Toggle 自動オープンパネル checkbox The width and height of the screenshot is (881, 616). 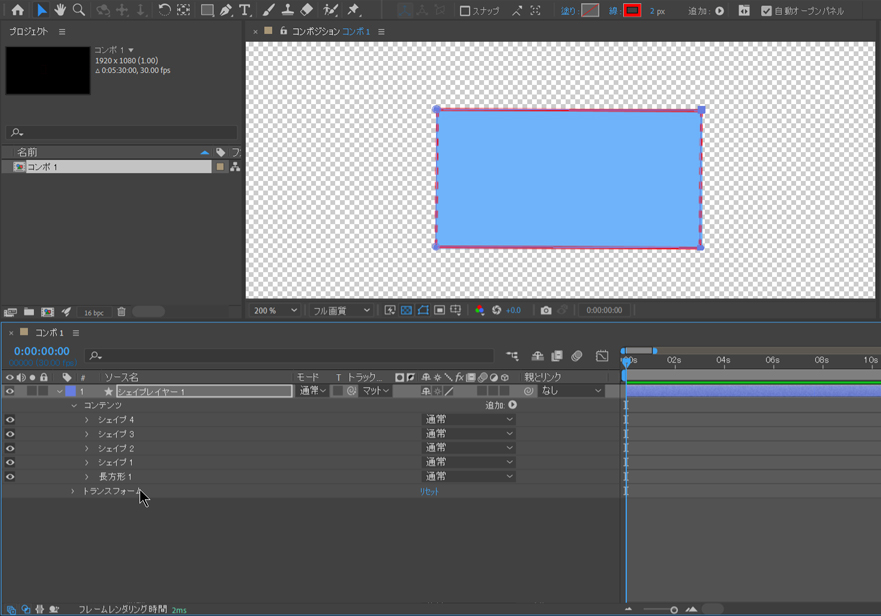pos(766,11)
